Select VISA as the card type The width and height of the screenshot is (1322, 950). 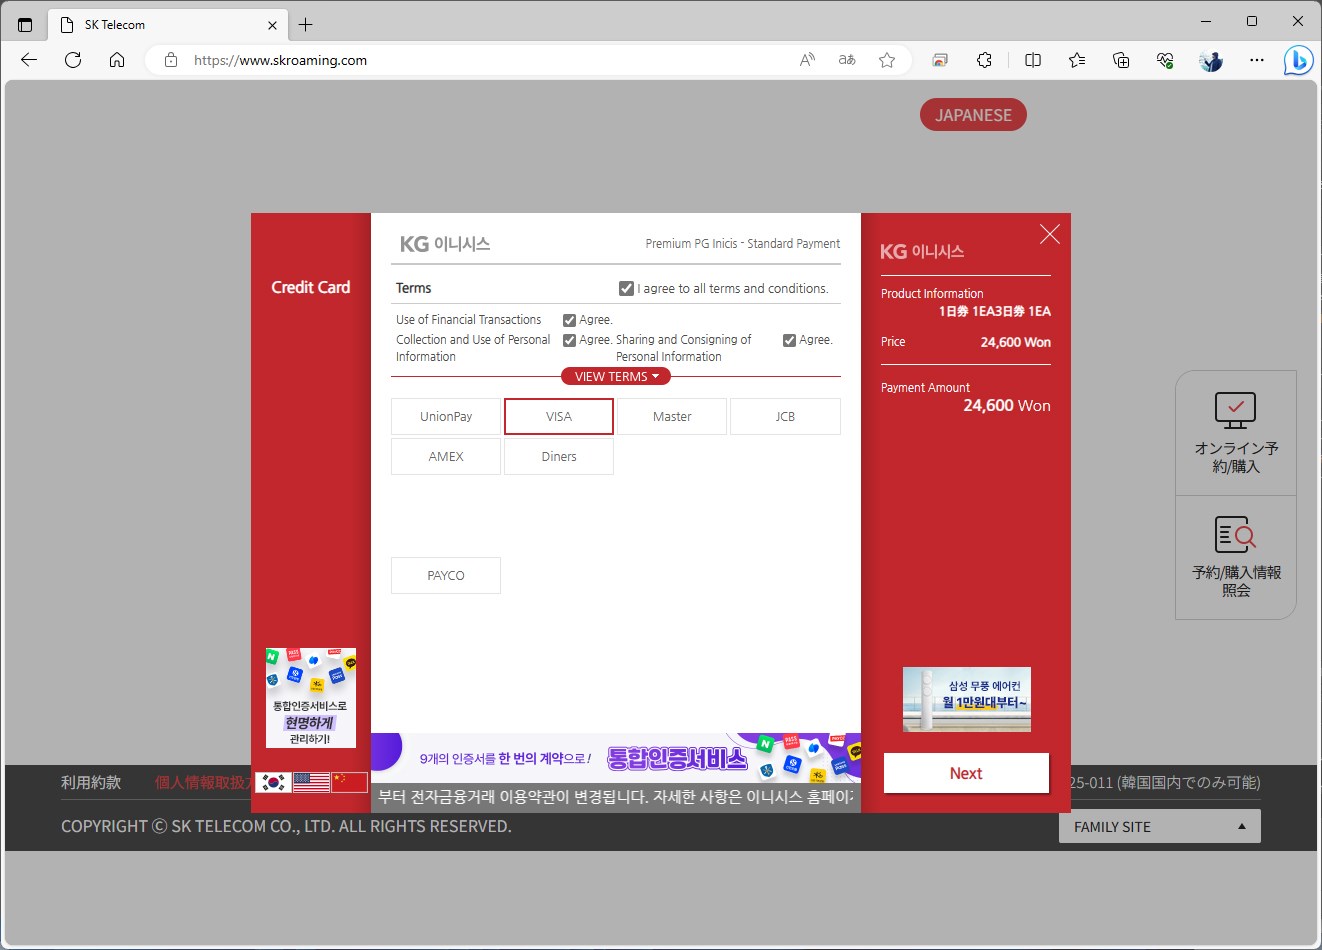558,416
